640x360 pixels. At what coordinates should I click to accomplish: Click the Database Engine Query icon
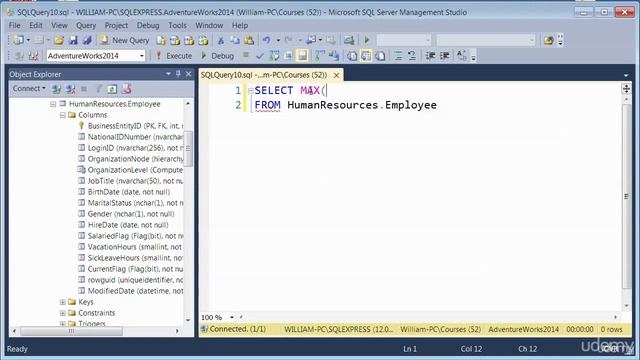[x=161, y=40]
